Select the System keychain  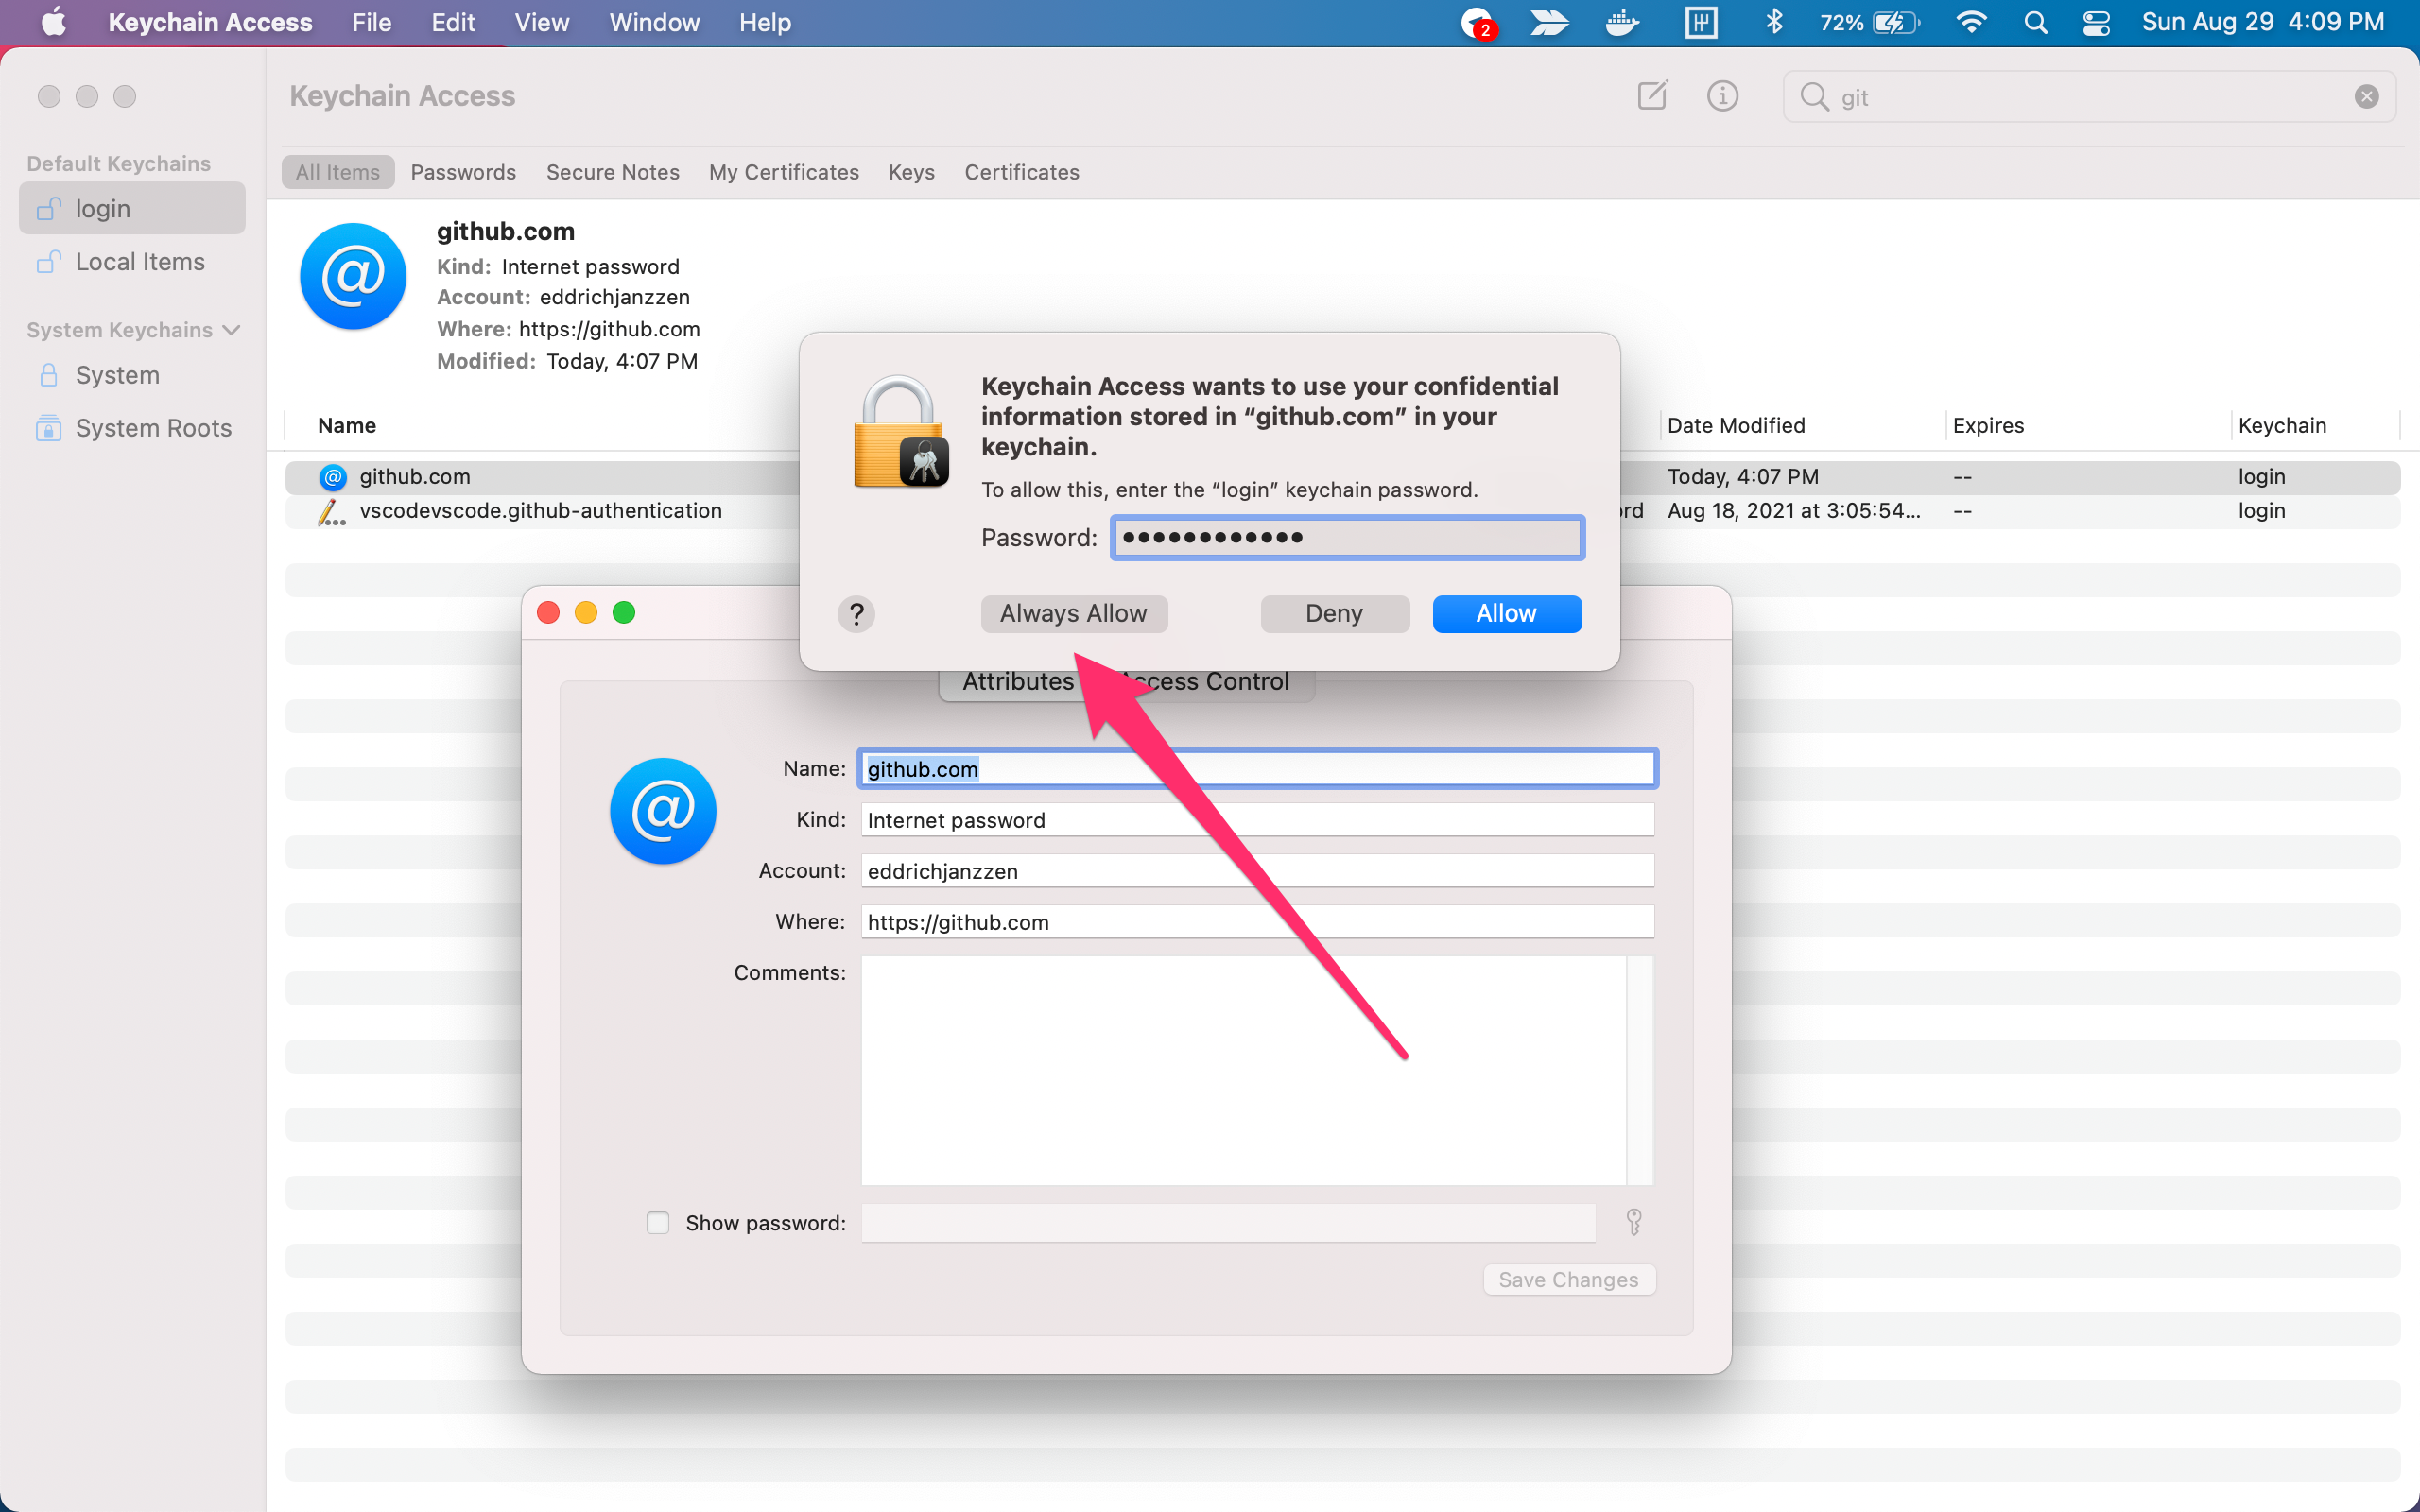pyautogui.click(x=132, y=375)
